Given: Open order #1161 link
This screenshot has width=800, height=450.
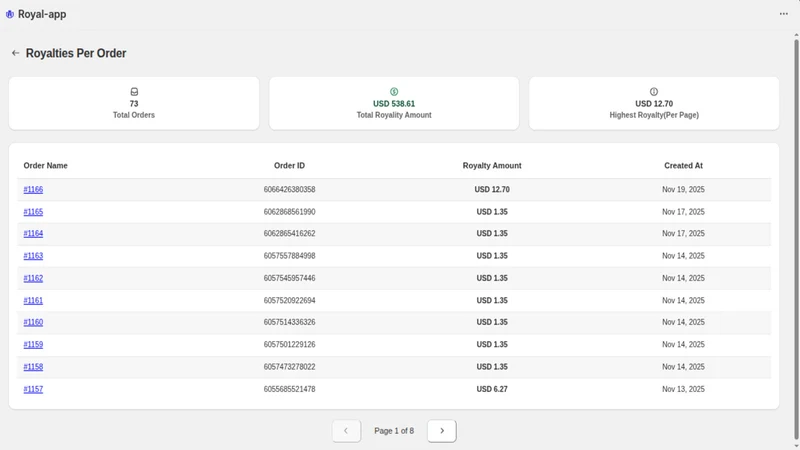Looking at the screenshot, I should click(33, 301).
